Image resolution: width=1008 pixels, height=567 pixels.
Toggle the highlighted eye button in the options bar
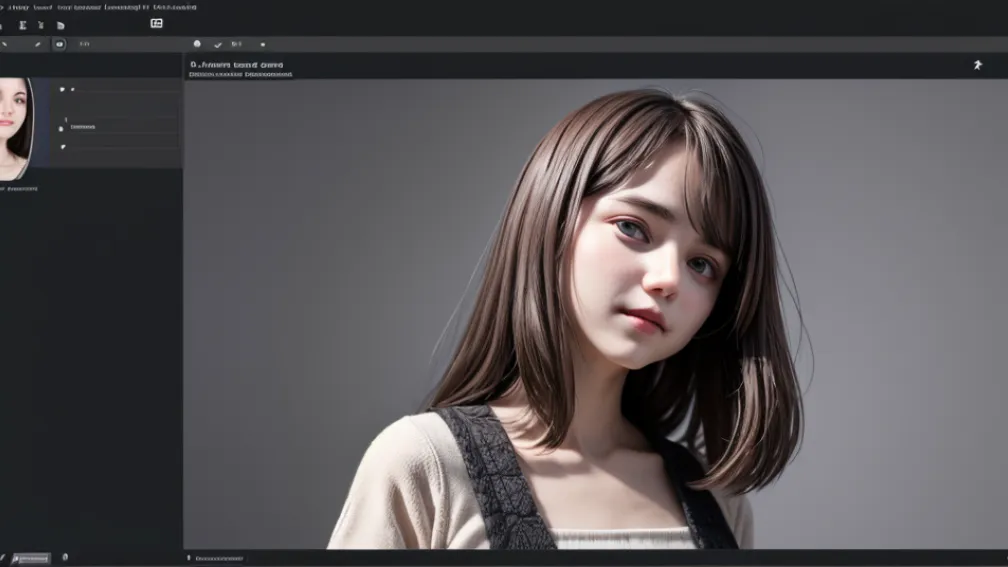pos(59,44)
